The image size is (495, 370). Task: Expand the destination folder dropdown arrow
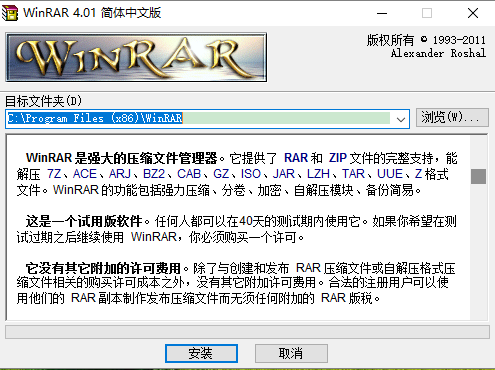point(401,119)
